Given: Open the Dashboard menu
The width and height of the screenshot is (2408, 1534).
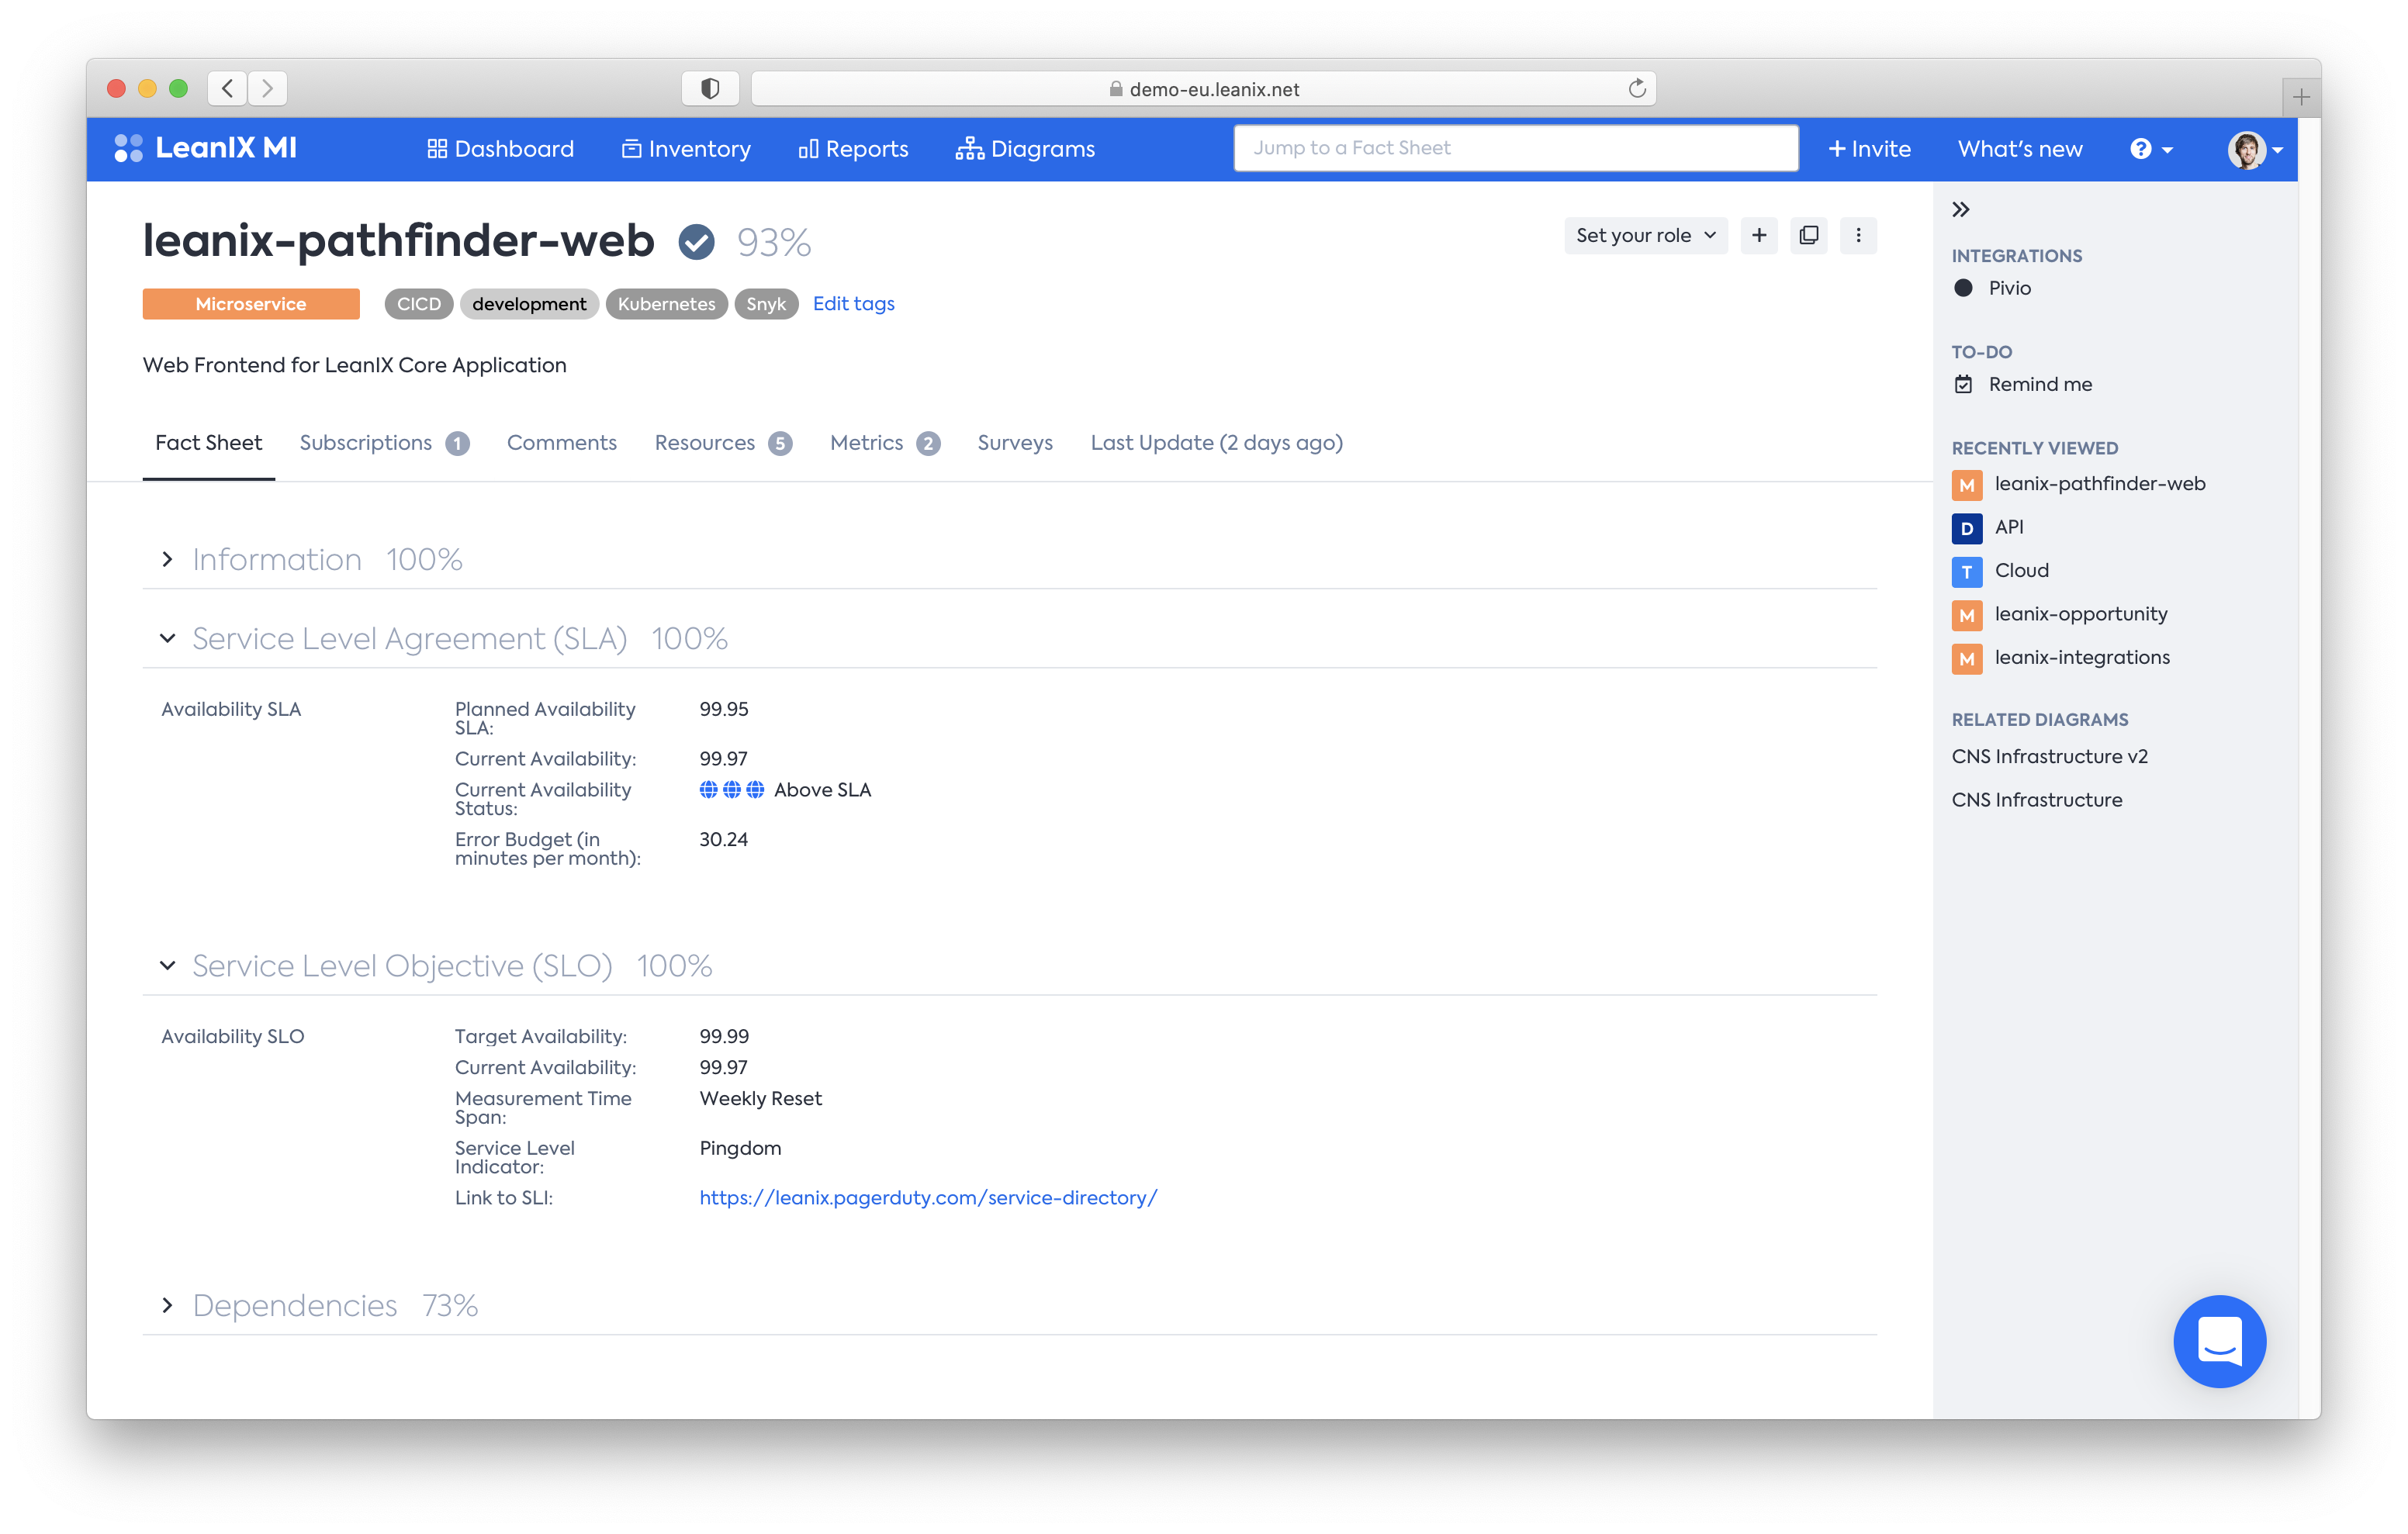Looking at the screenshot, I should tap(500, 149).
